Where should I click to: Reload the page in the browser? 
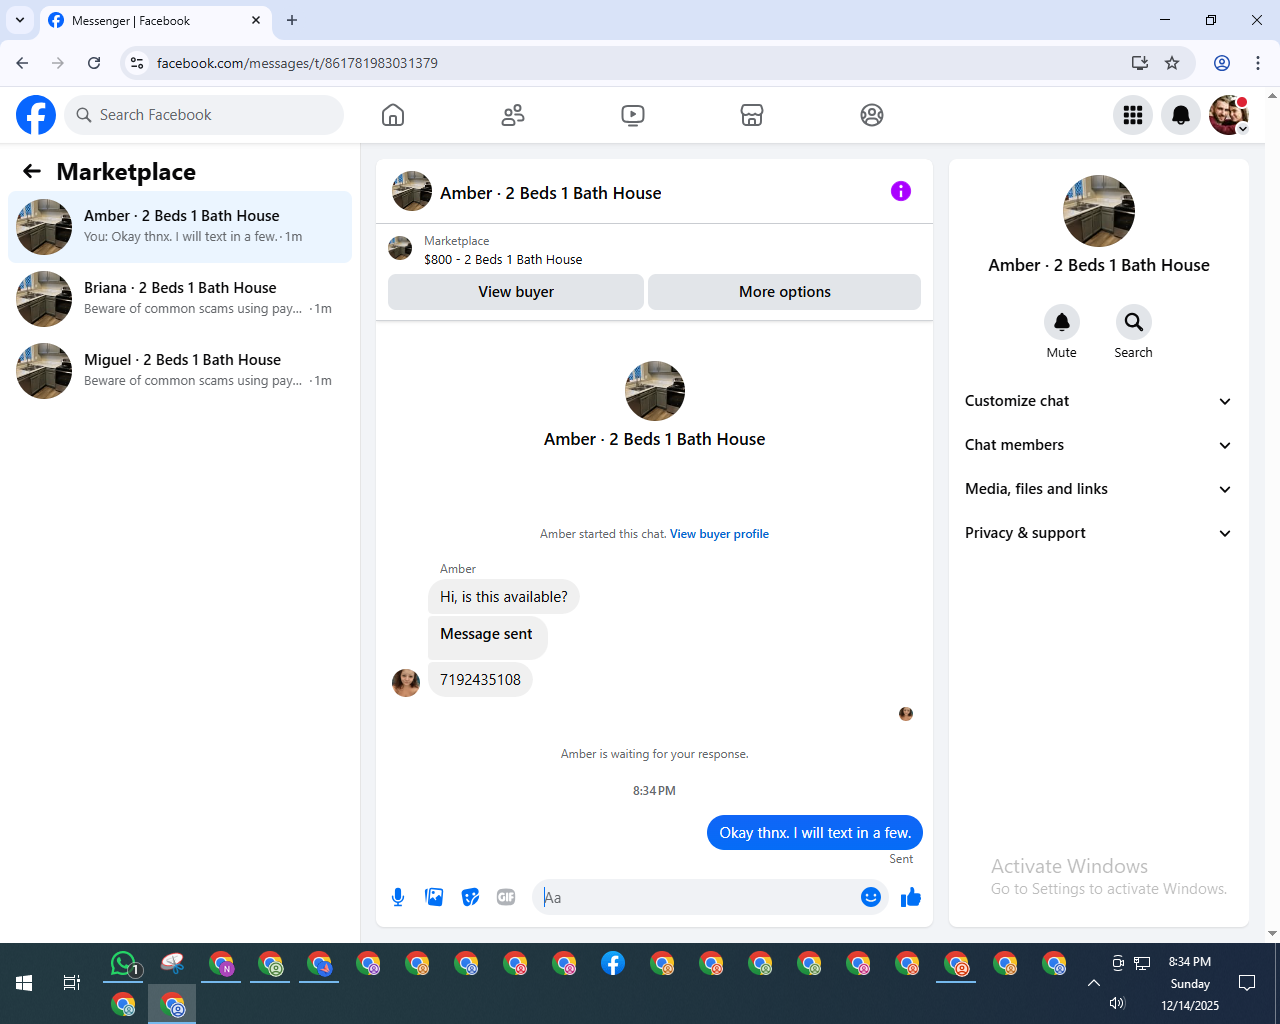[94, 63]
